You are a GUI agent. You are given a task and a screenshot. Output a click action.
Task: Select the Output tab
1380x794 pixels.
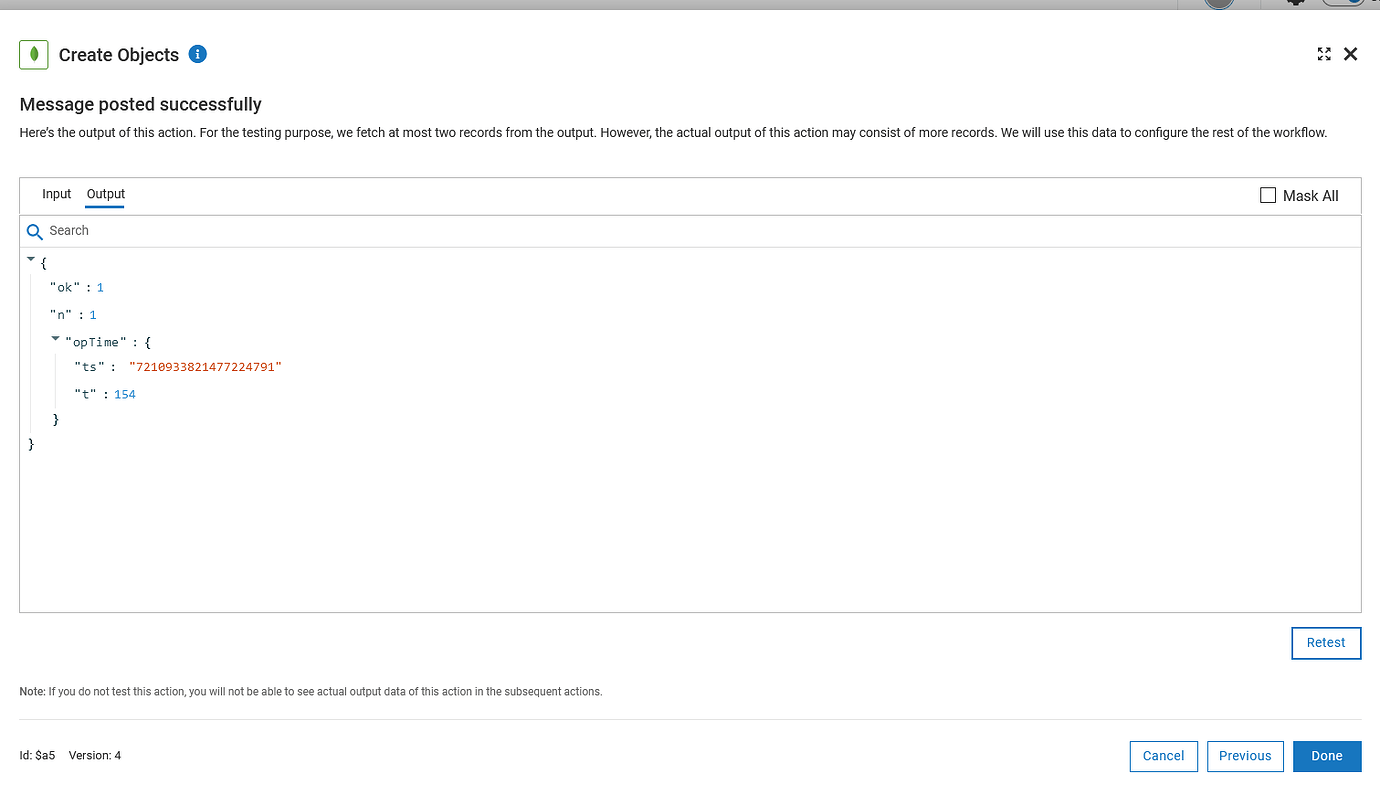pyautogui.click(x=105, y=194)
